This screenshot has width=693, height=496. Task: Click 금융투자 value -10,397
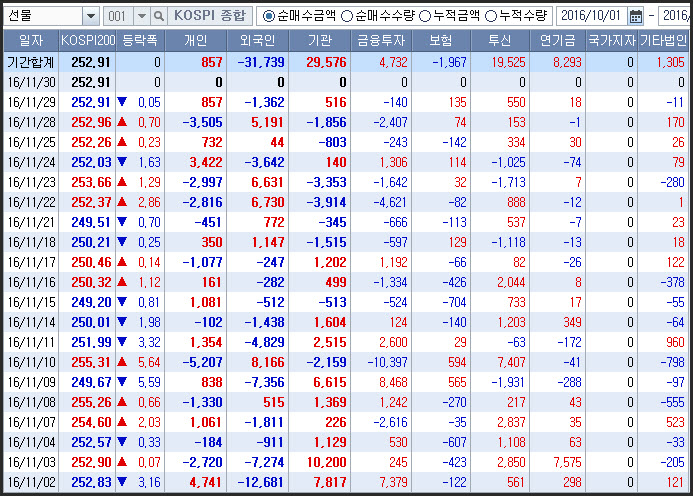click(x=388, y=362)
